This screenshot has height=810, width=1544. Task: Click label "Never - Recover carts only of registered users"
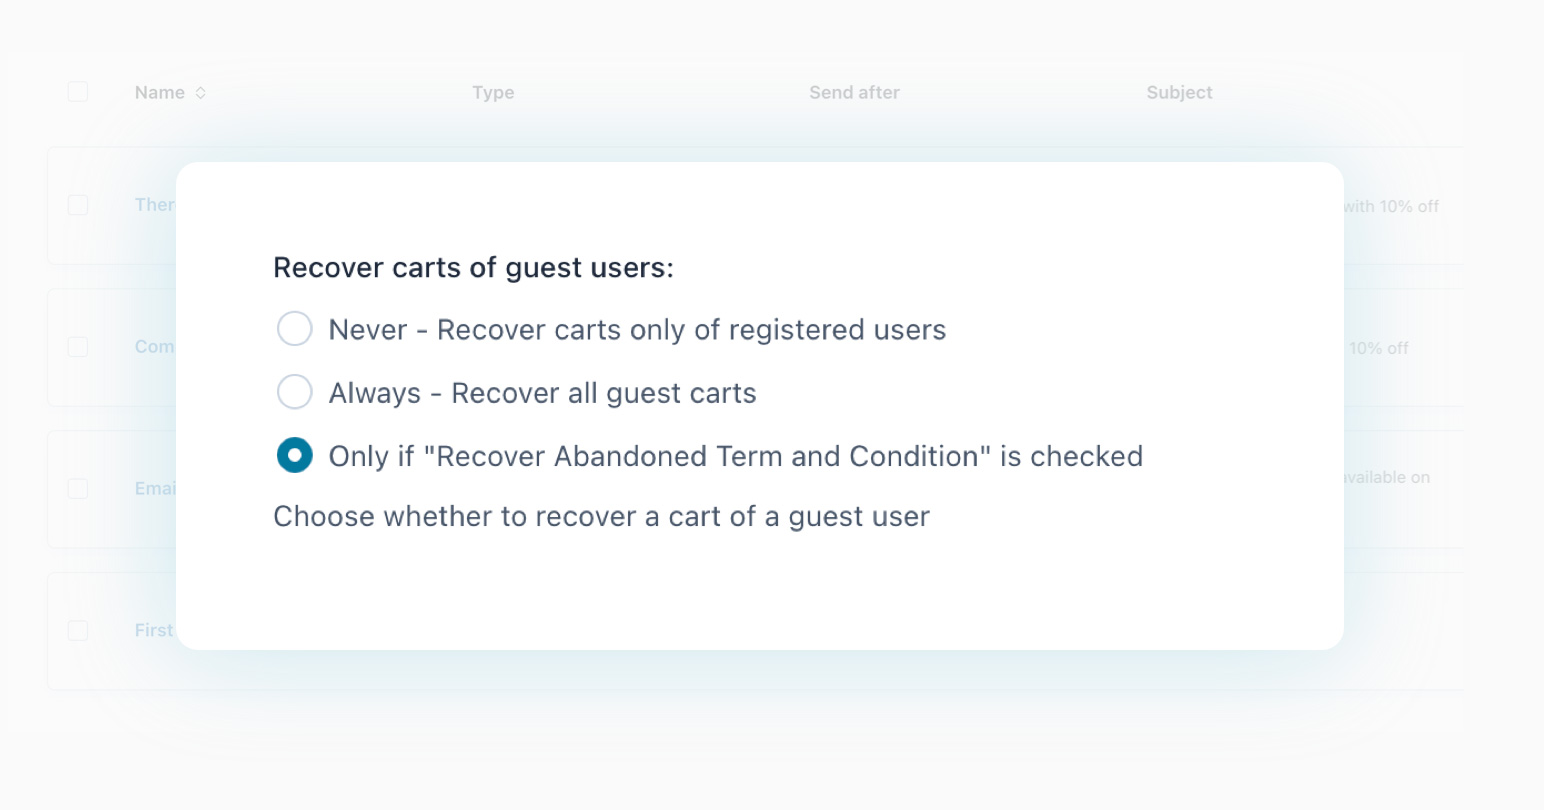[x=637, y=330]
